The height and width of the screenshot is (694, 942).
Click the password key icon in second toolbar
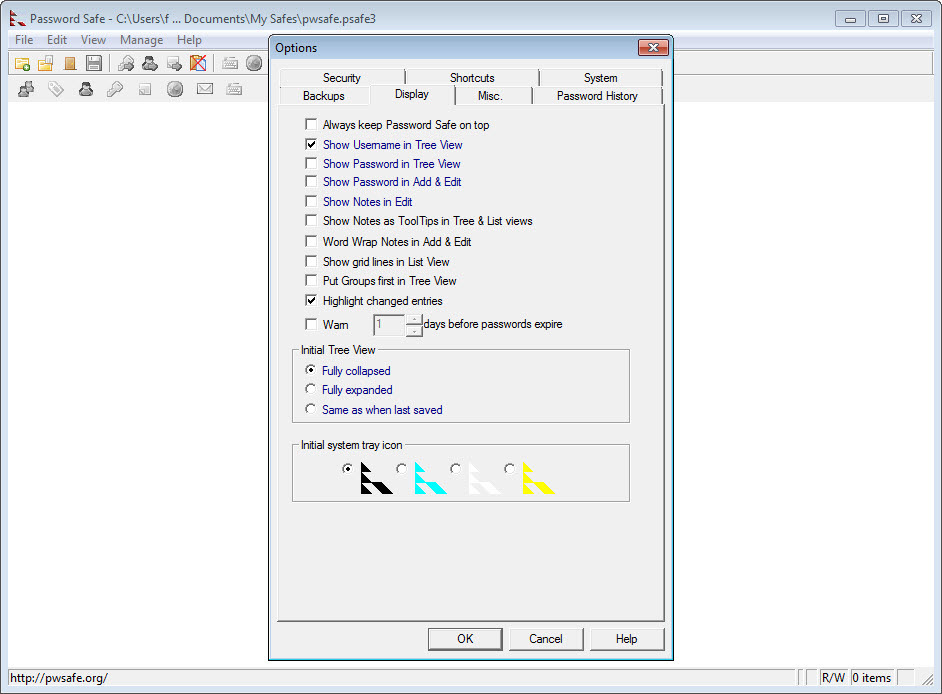coord(115,90)
